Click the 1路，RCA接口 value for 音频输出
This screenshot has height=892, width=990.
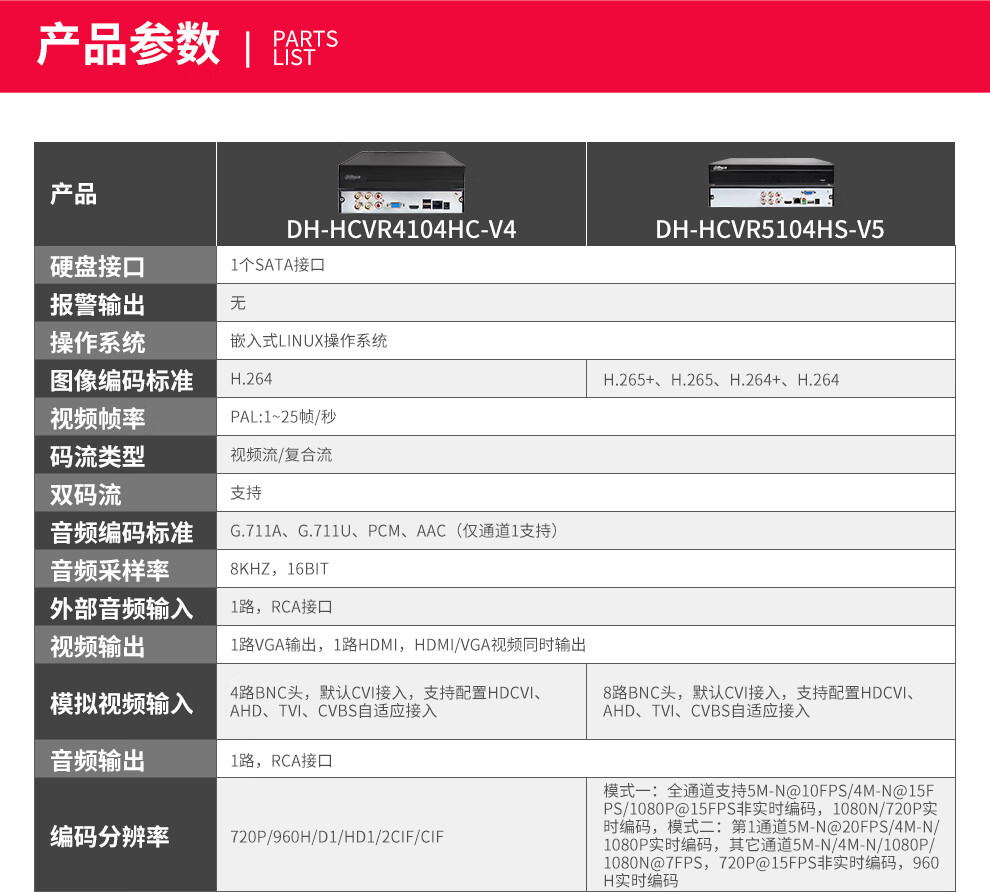281,761
